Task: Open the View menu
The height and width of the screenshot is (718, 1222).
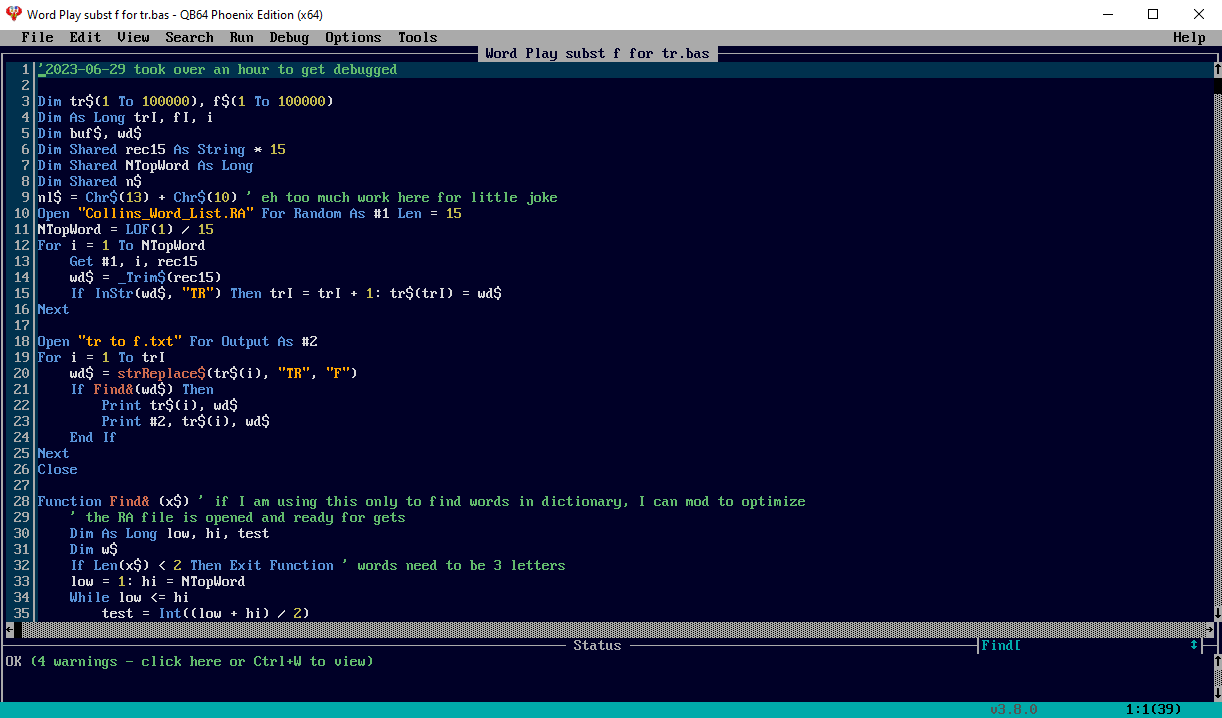Action: 133,38
